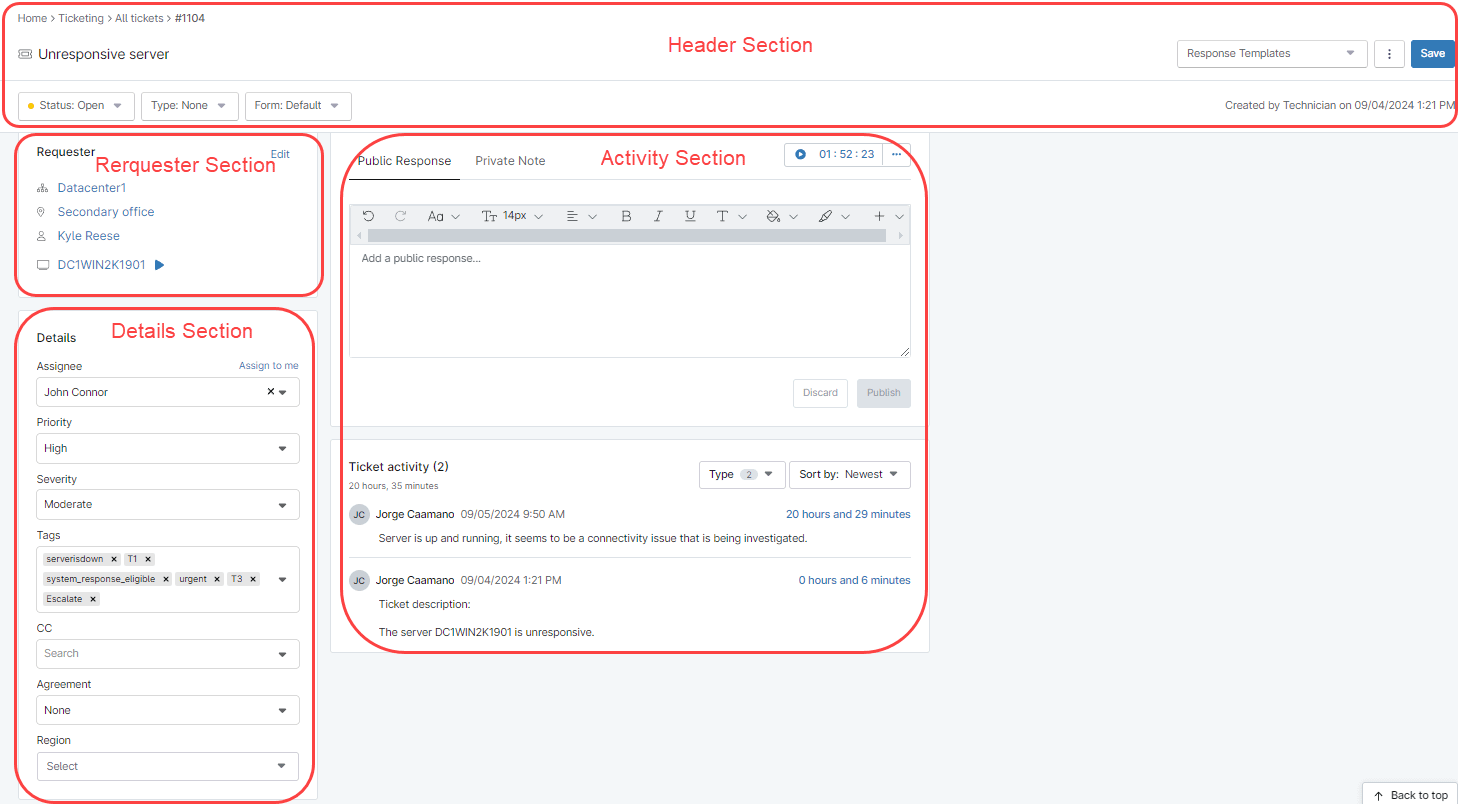Expand the Priority dropdown
Image resolution: width=1458 pixels, height=804 pixels.
click(x=167, y=449)
